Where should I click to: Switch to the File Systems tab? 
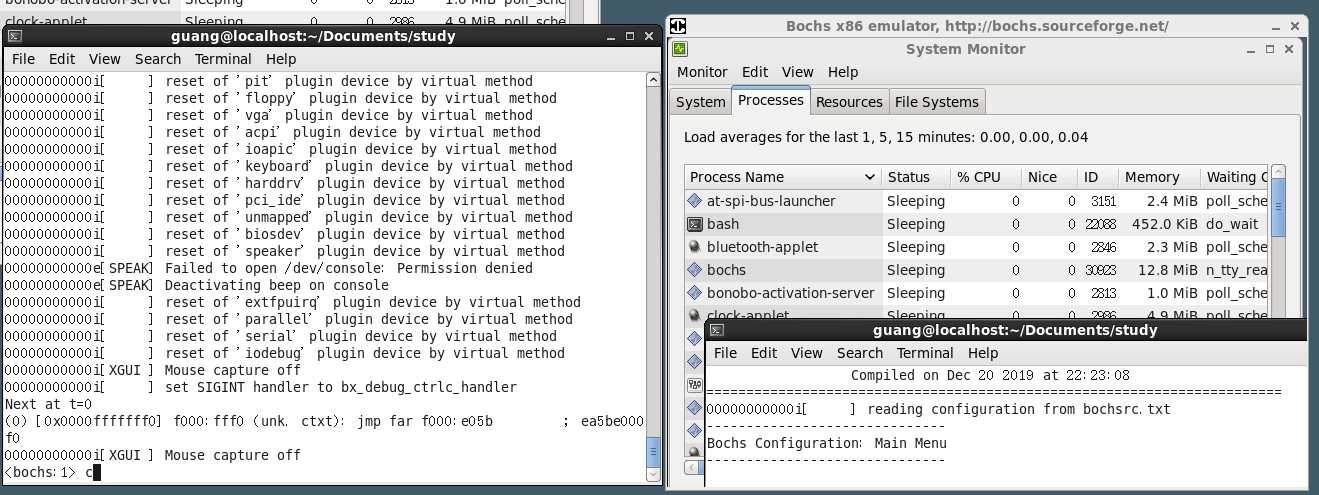tap(937, 102)
